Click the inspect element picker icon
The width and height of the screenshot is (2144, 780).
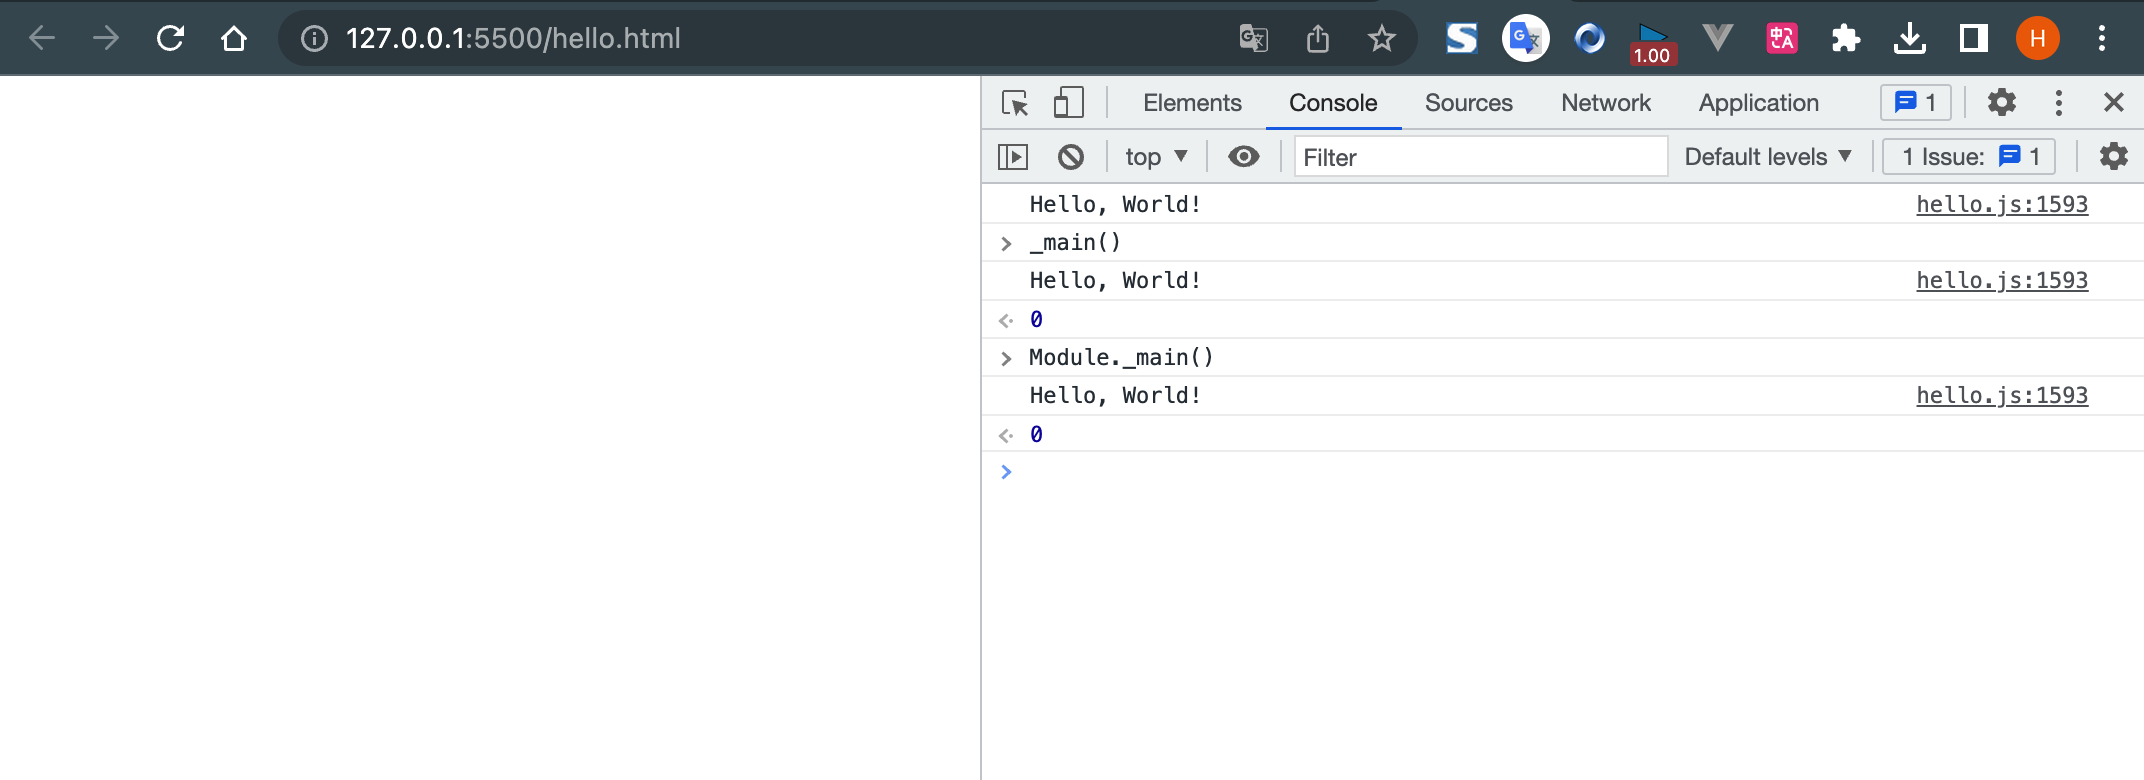(x=1015, y=103)
